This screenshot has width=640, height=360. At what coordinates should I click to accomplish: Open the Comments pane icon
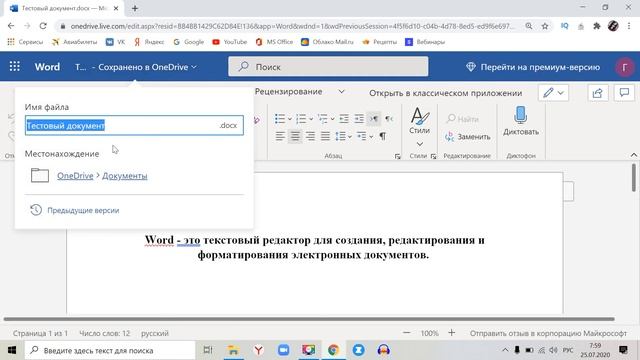point(624,93)
